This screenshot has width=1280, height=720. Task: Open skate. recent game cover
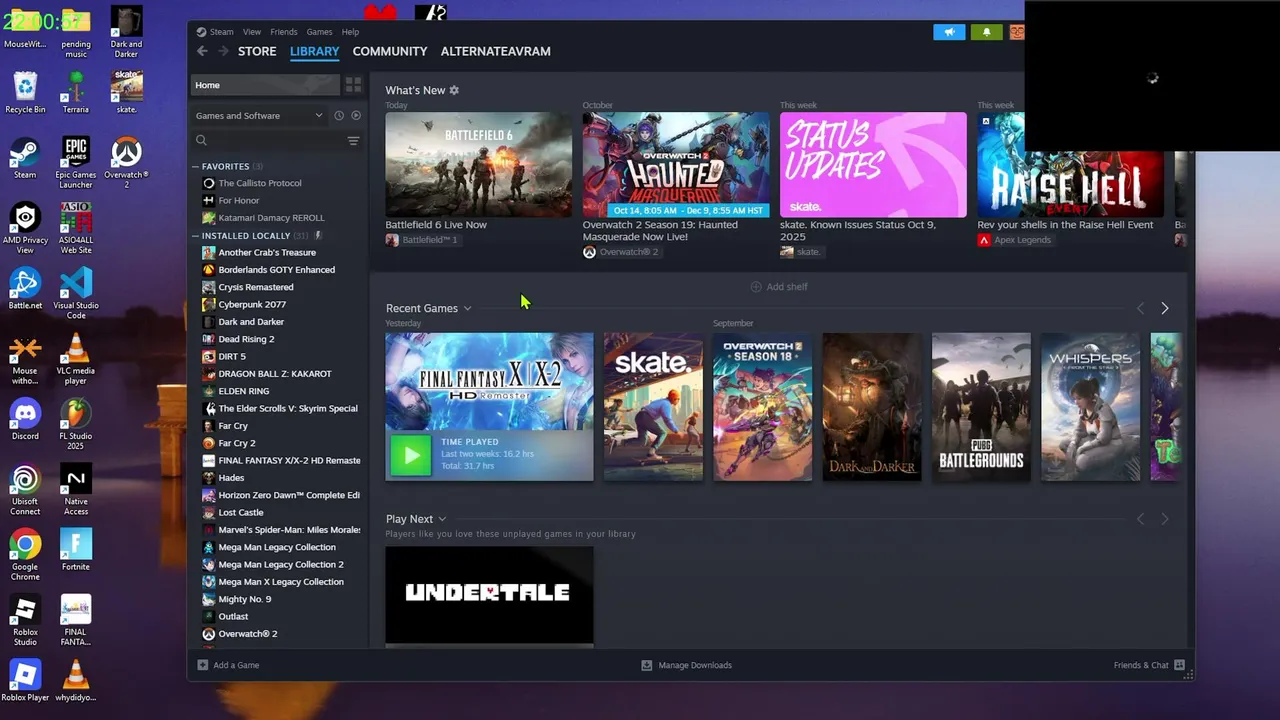click(x=653, y=407)
